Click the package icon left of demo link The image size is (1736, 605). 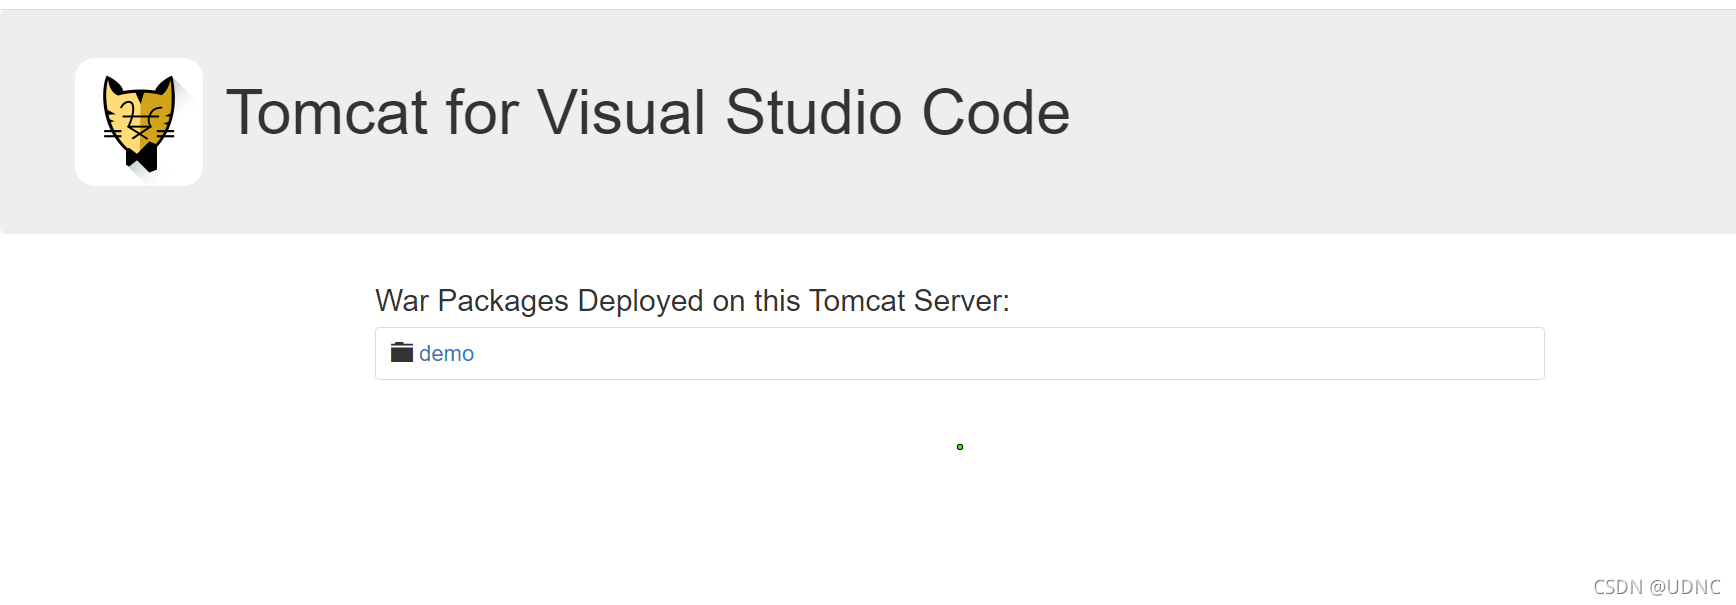coord(400,352)
